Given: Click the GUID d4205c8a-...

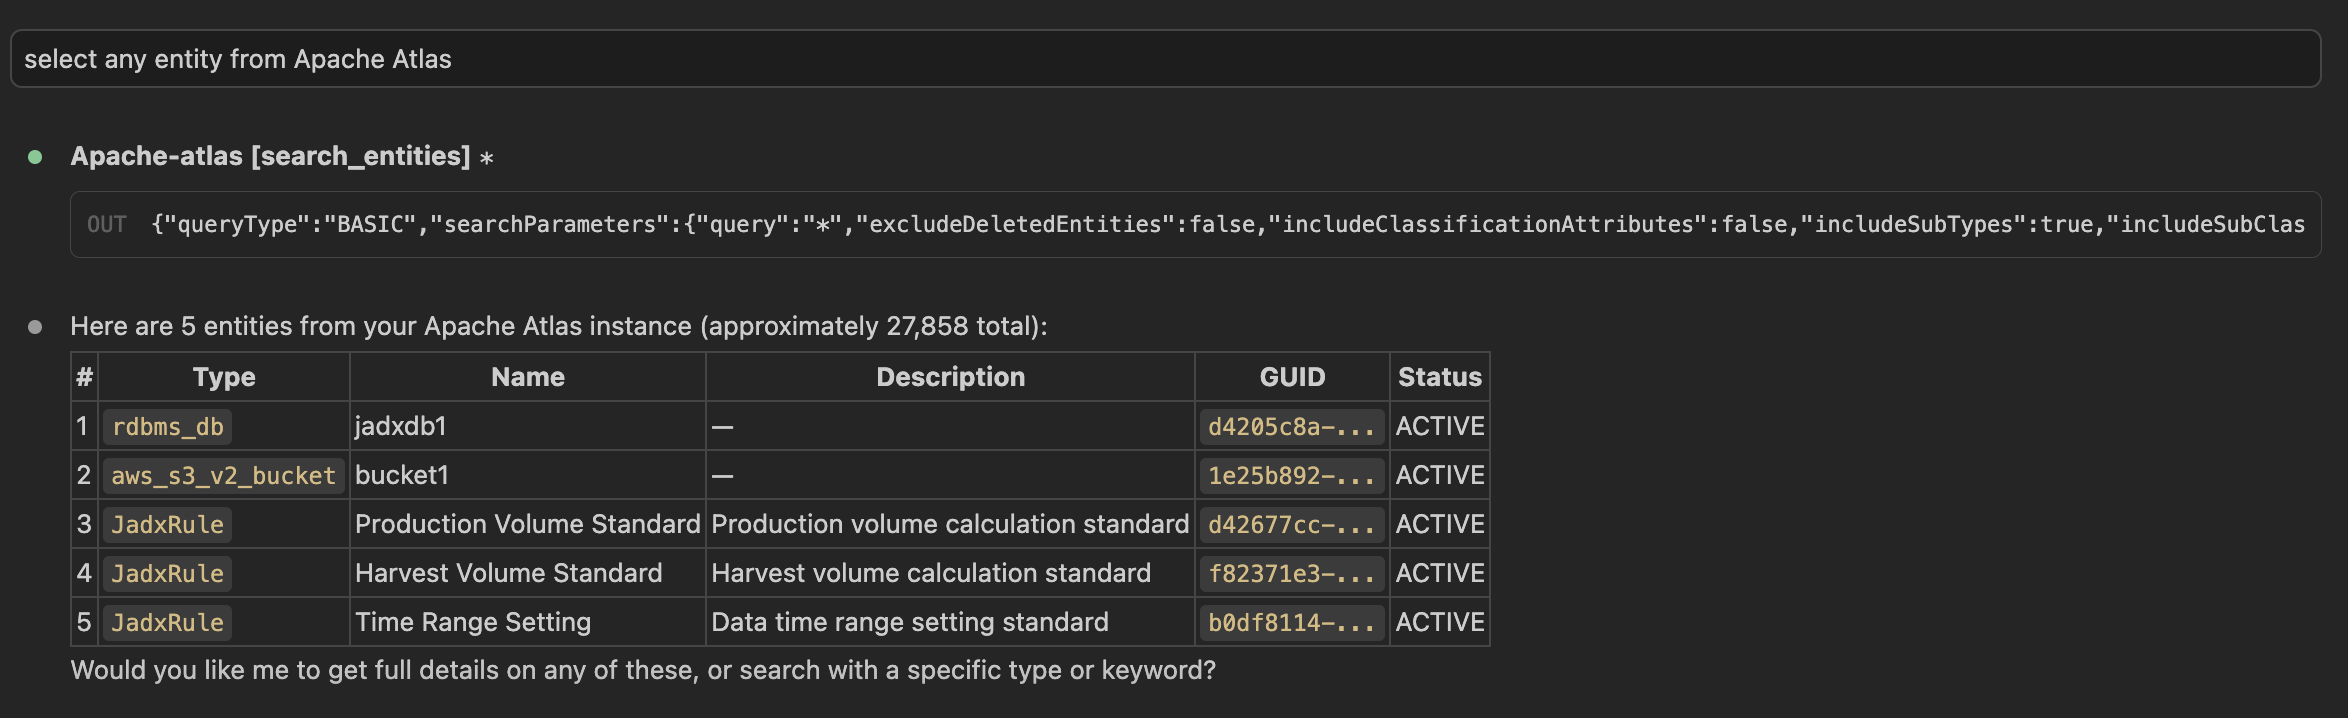Looking at the screenshot, I should 1291,427.
